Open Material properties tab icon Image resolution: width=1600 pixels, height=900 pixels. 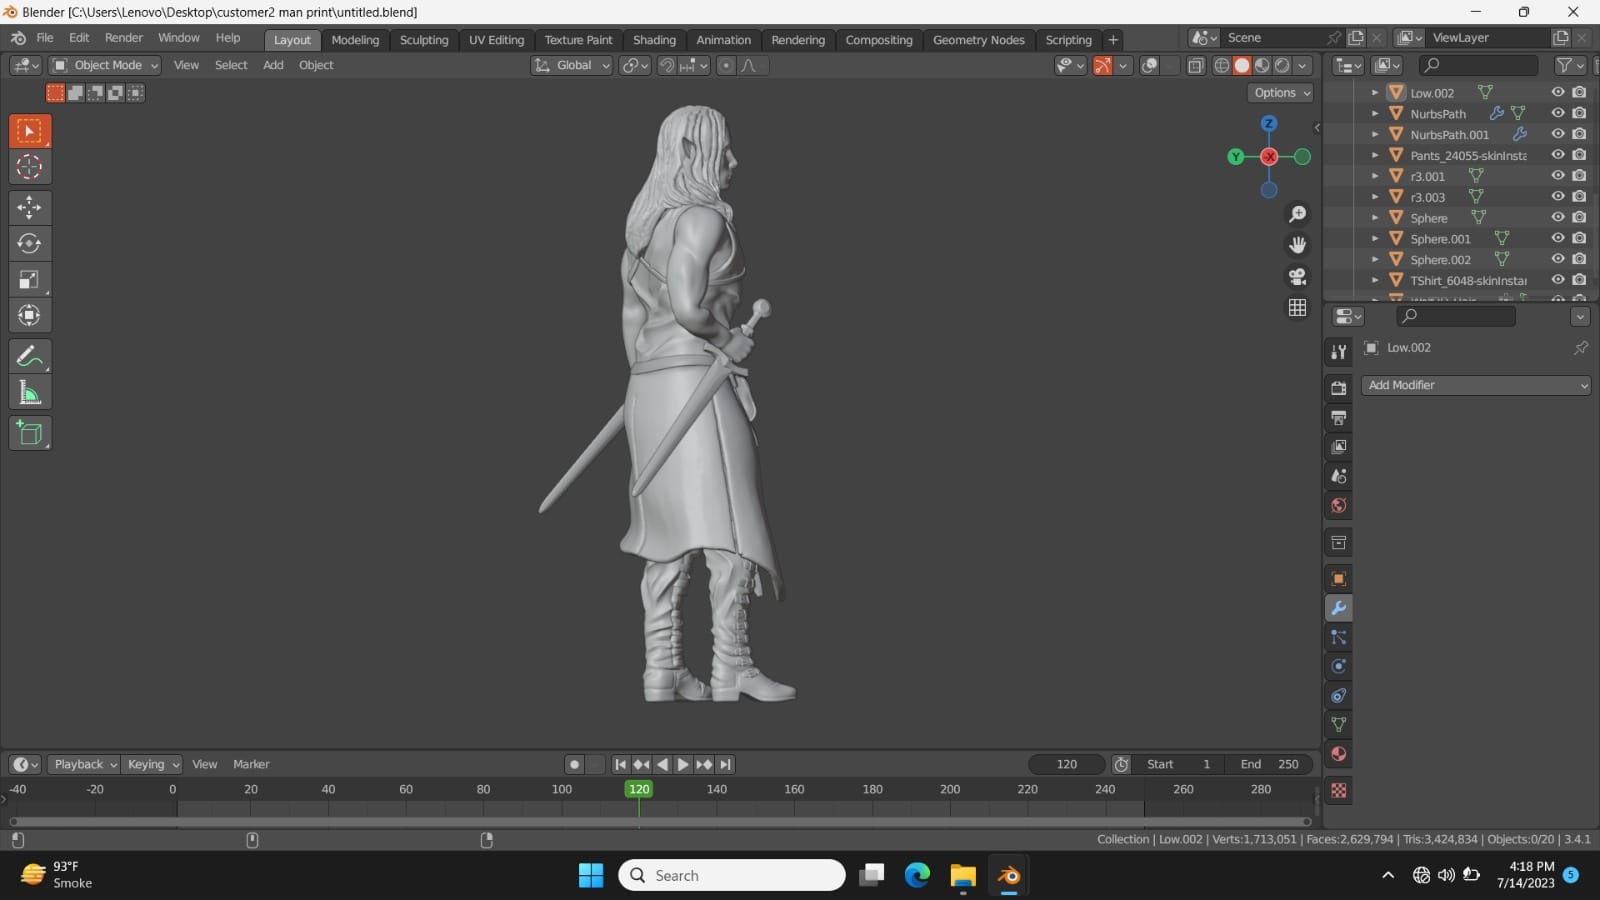(1338, 753)
